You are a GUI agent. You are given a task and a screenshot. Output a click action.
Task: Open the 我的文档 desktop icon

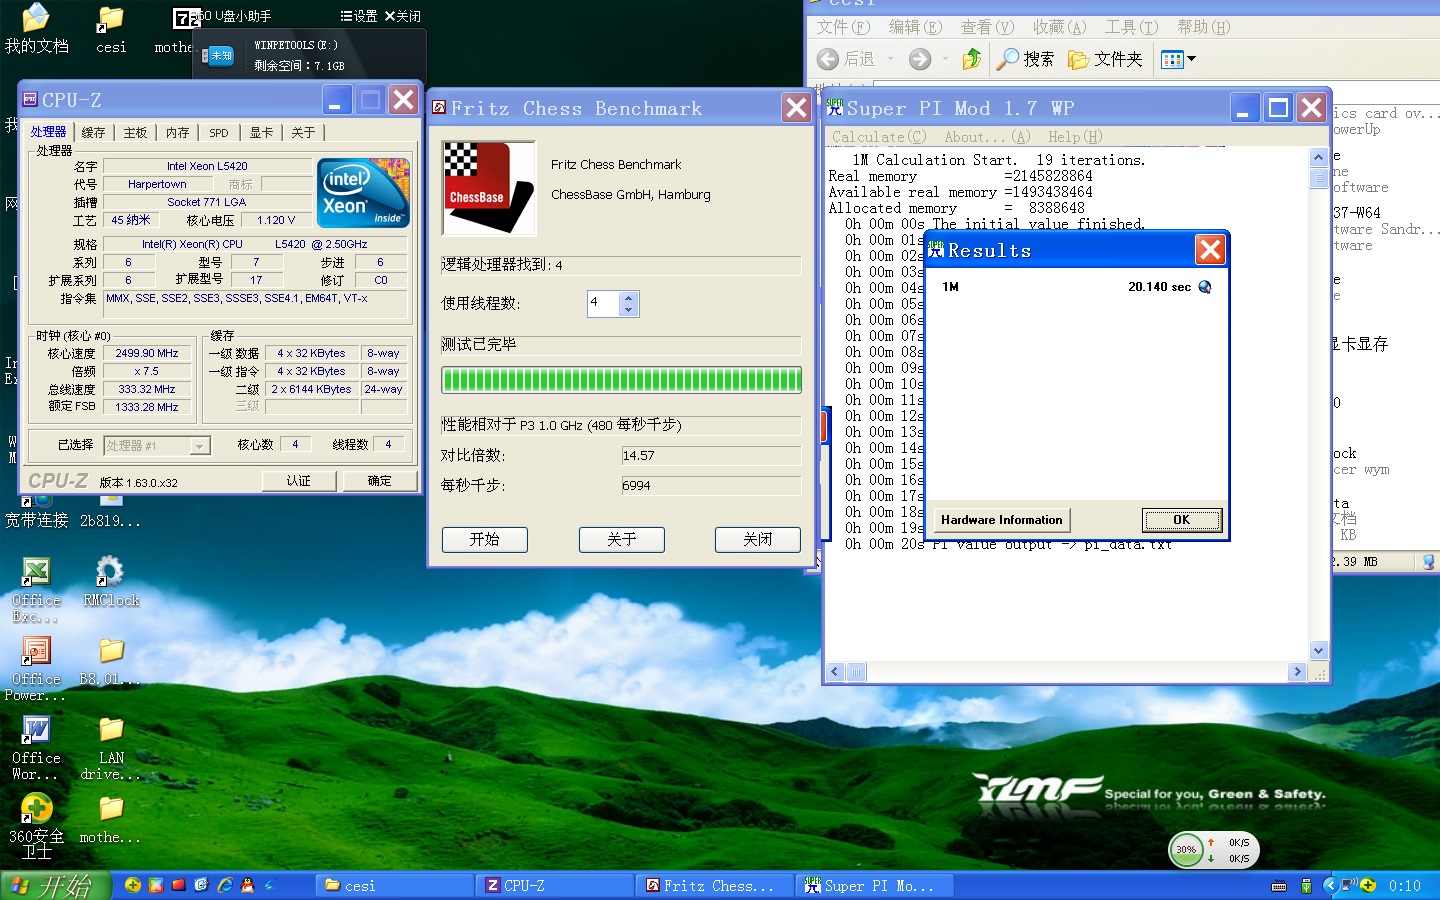point(36,28)
